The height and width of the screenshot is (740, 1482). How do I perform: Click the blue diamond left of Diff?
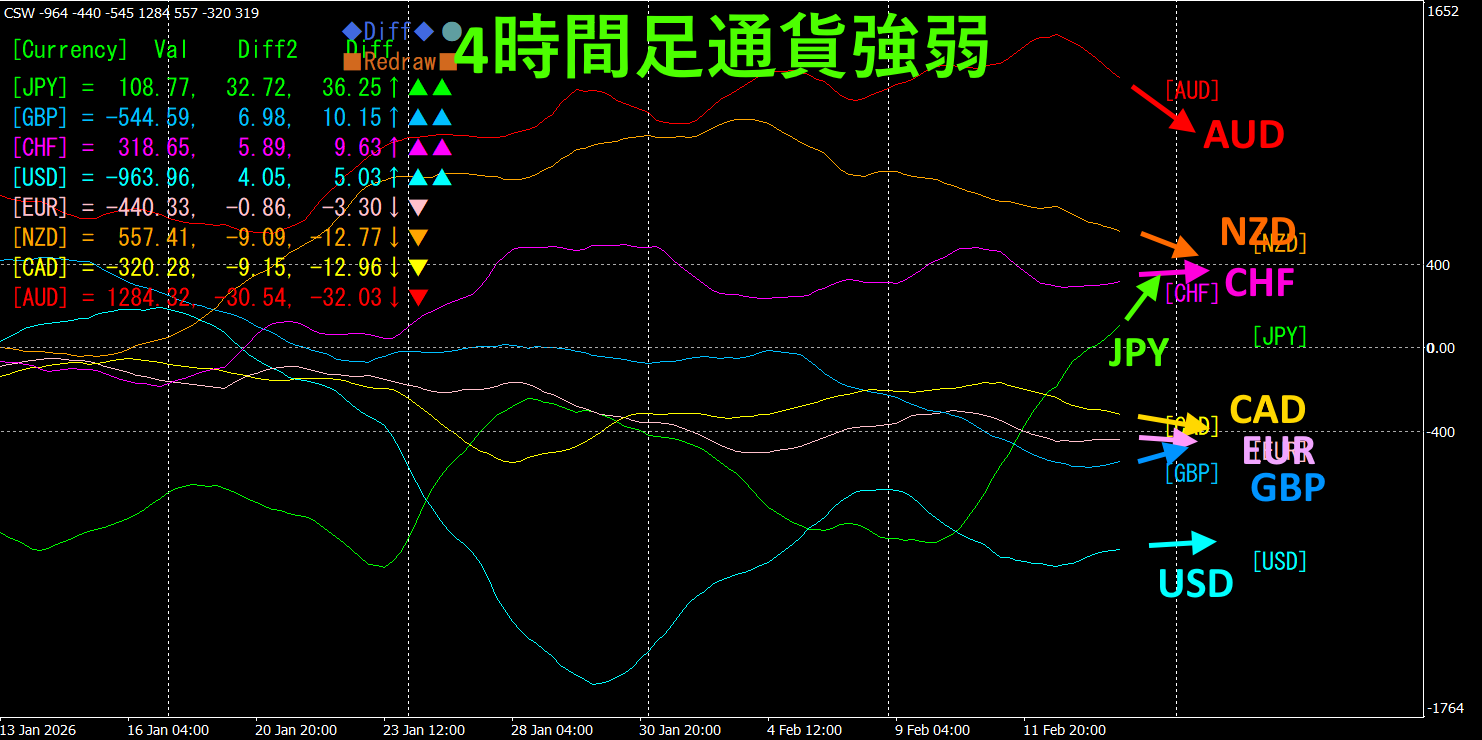click(x=352, y=31)
